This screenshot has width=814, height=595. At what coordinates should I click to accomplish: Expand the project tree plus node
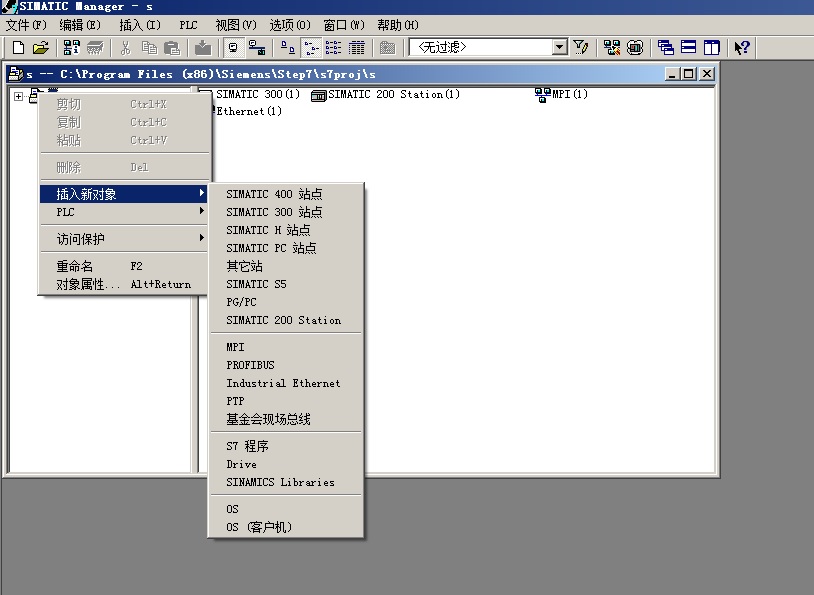tap(18, 96)
